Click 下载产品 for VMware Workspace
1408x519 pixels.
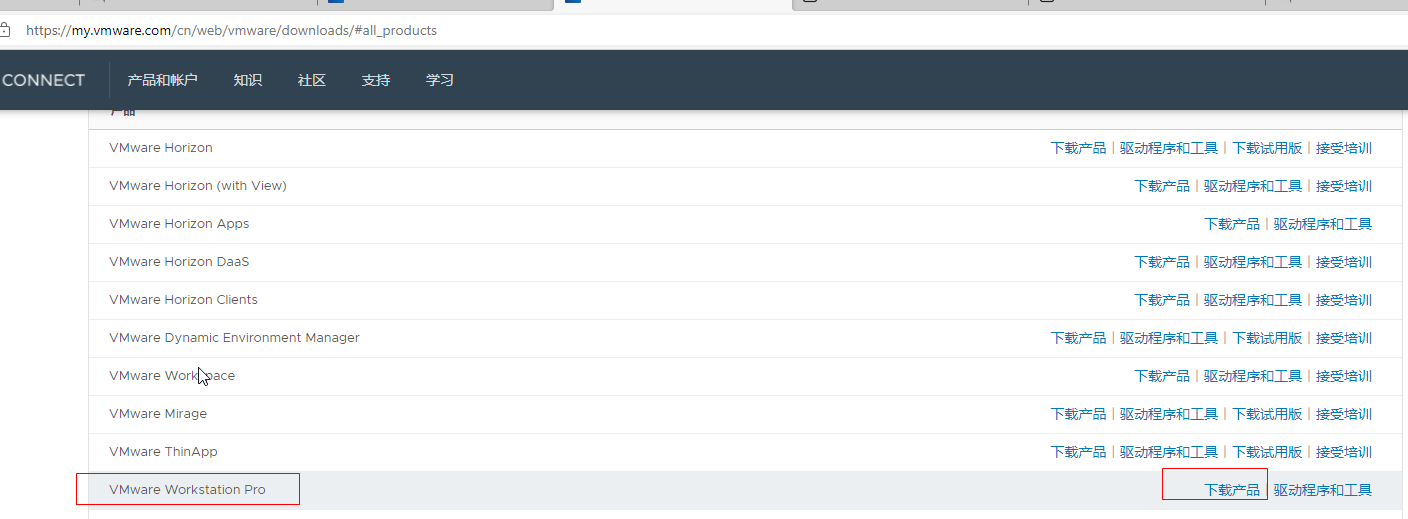pos(1162,376)
